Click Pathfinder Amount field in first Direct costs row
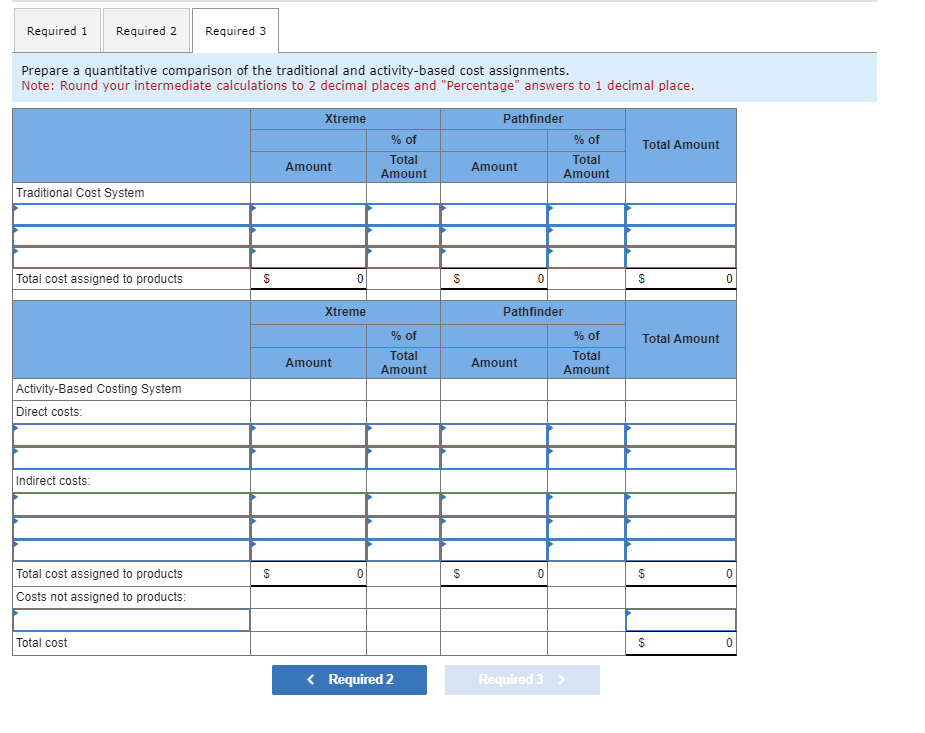Image resolution: width=925 pixels, height=733 pixels. pyautogui.click(x=494, y=435)
